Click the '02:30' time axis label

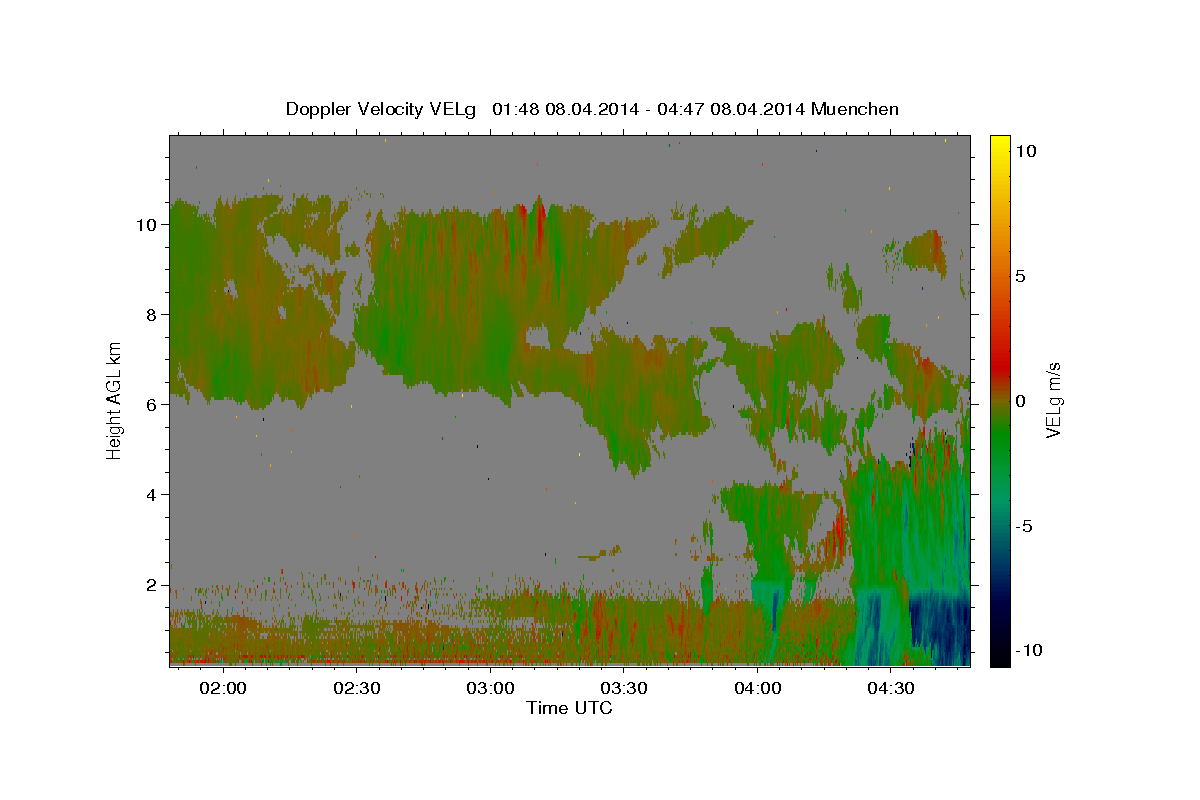(x=356, y=689)
